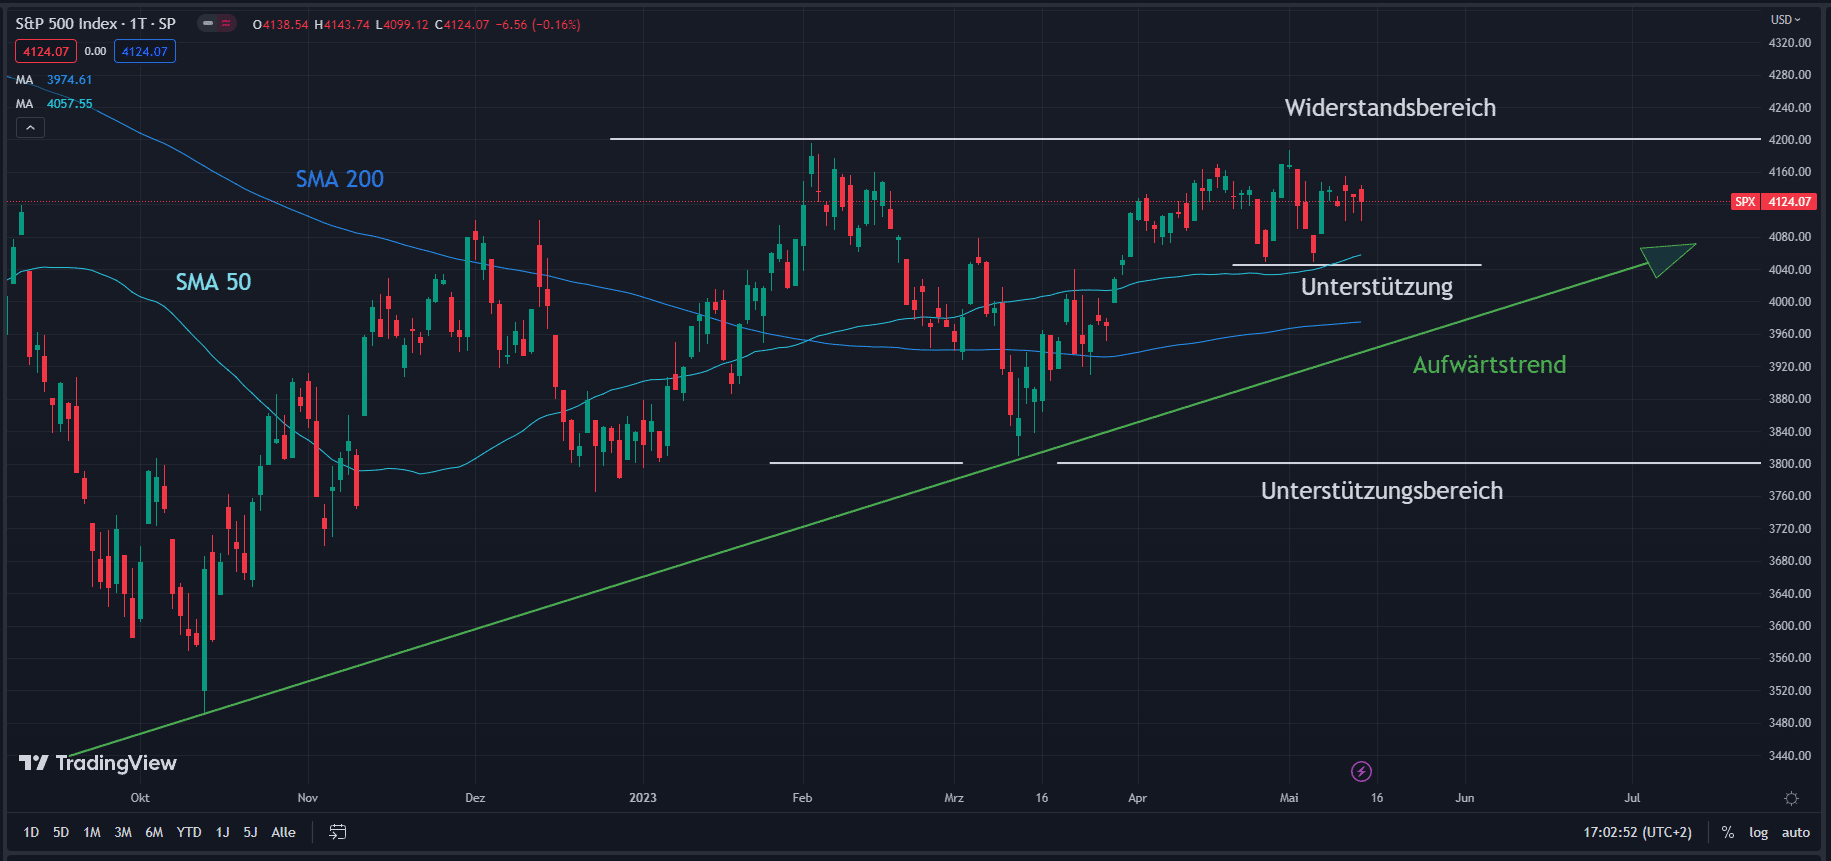
Task: Select the MA 4057.55 indicator legend
Action: pyautogui.click(x=54, y=104)
